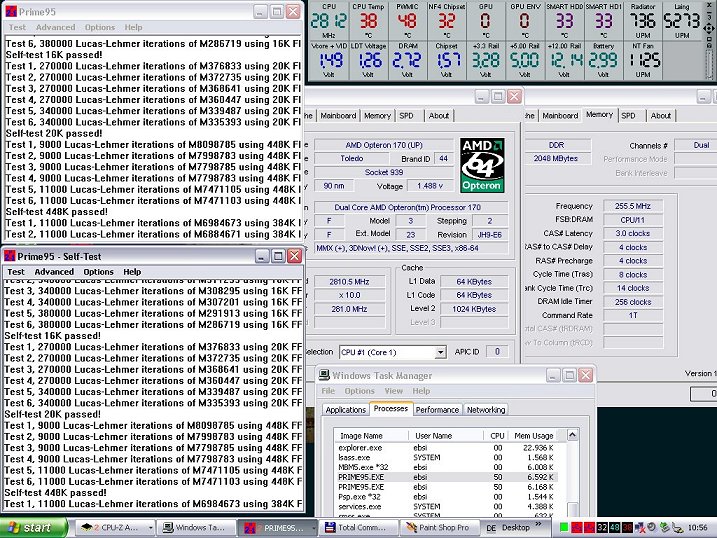This screenshot has width=717, height=538.
Task: Select PRIME95.EXE row using 6.592 K
Action: (x=446, y=477)
